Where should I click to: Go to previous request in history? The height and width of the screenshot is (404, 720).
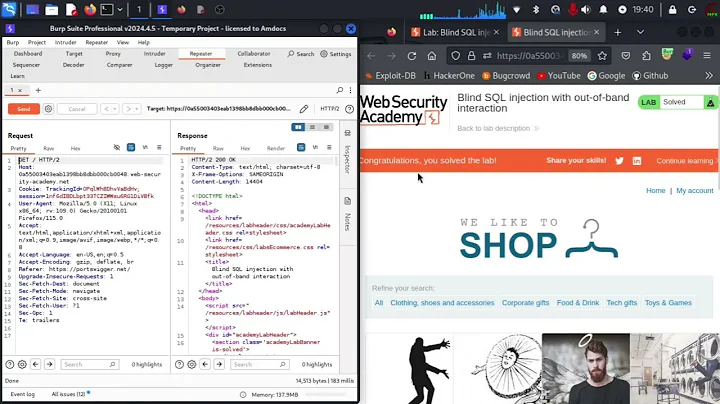(x=107, y=109)
